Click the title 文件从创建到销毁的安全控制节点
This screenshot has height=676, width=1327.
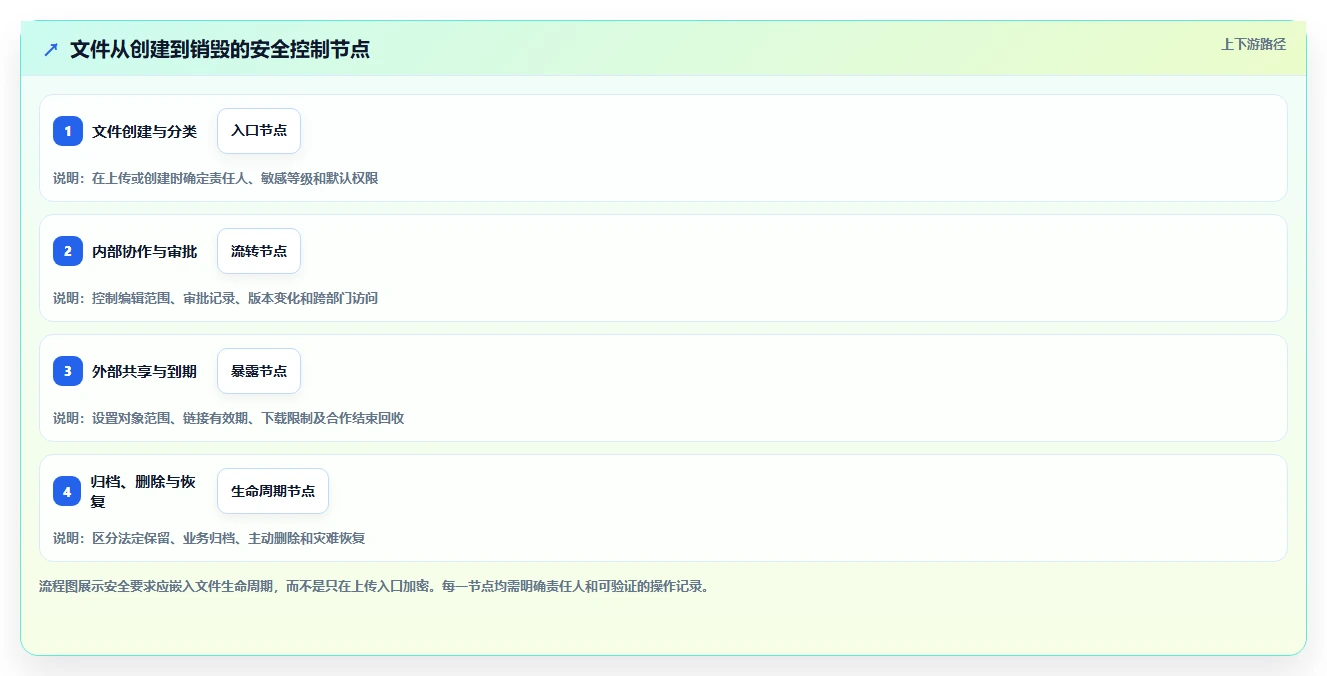click(x=220, y=49)
